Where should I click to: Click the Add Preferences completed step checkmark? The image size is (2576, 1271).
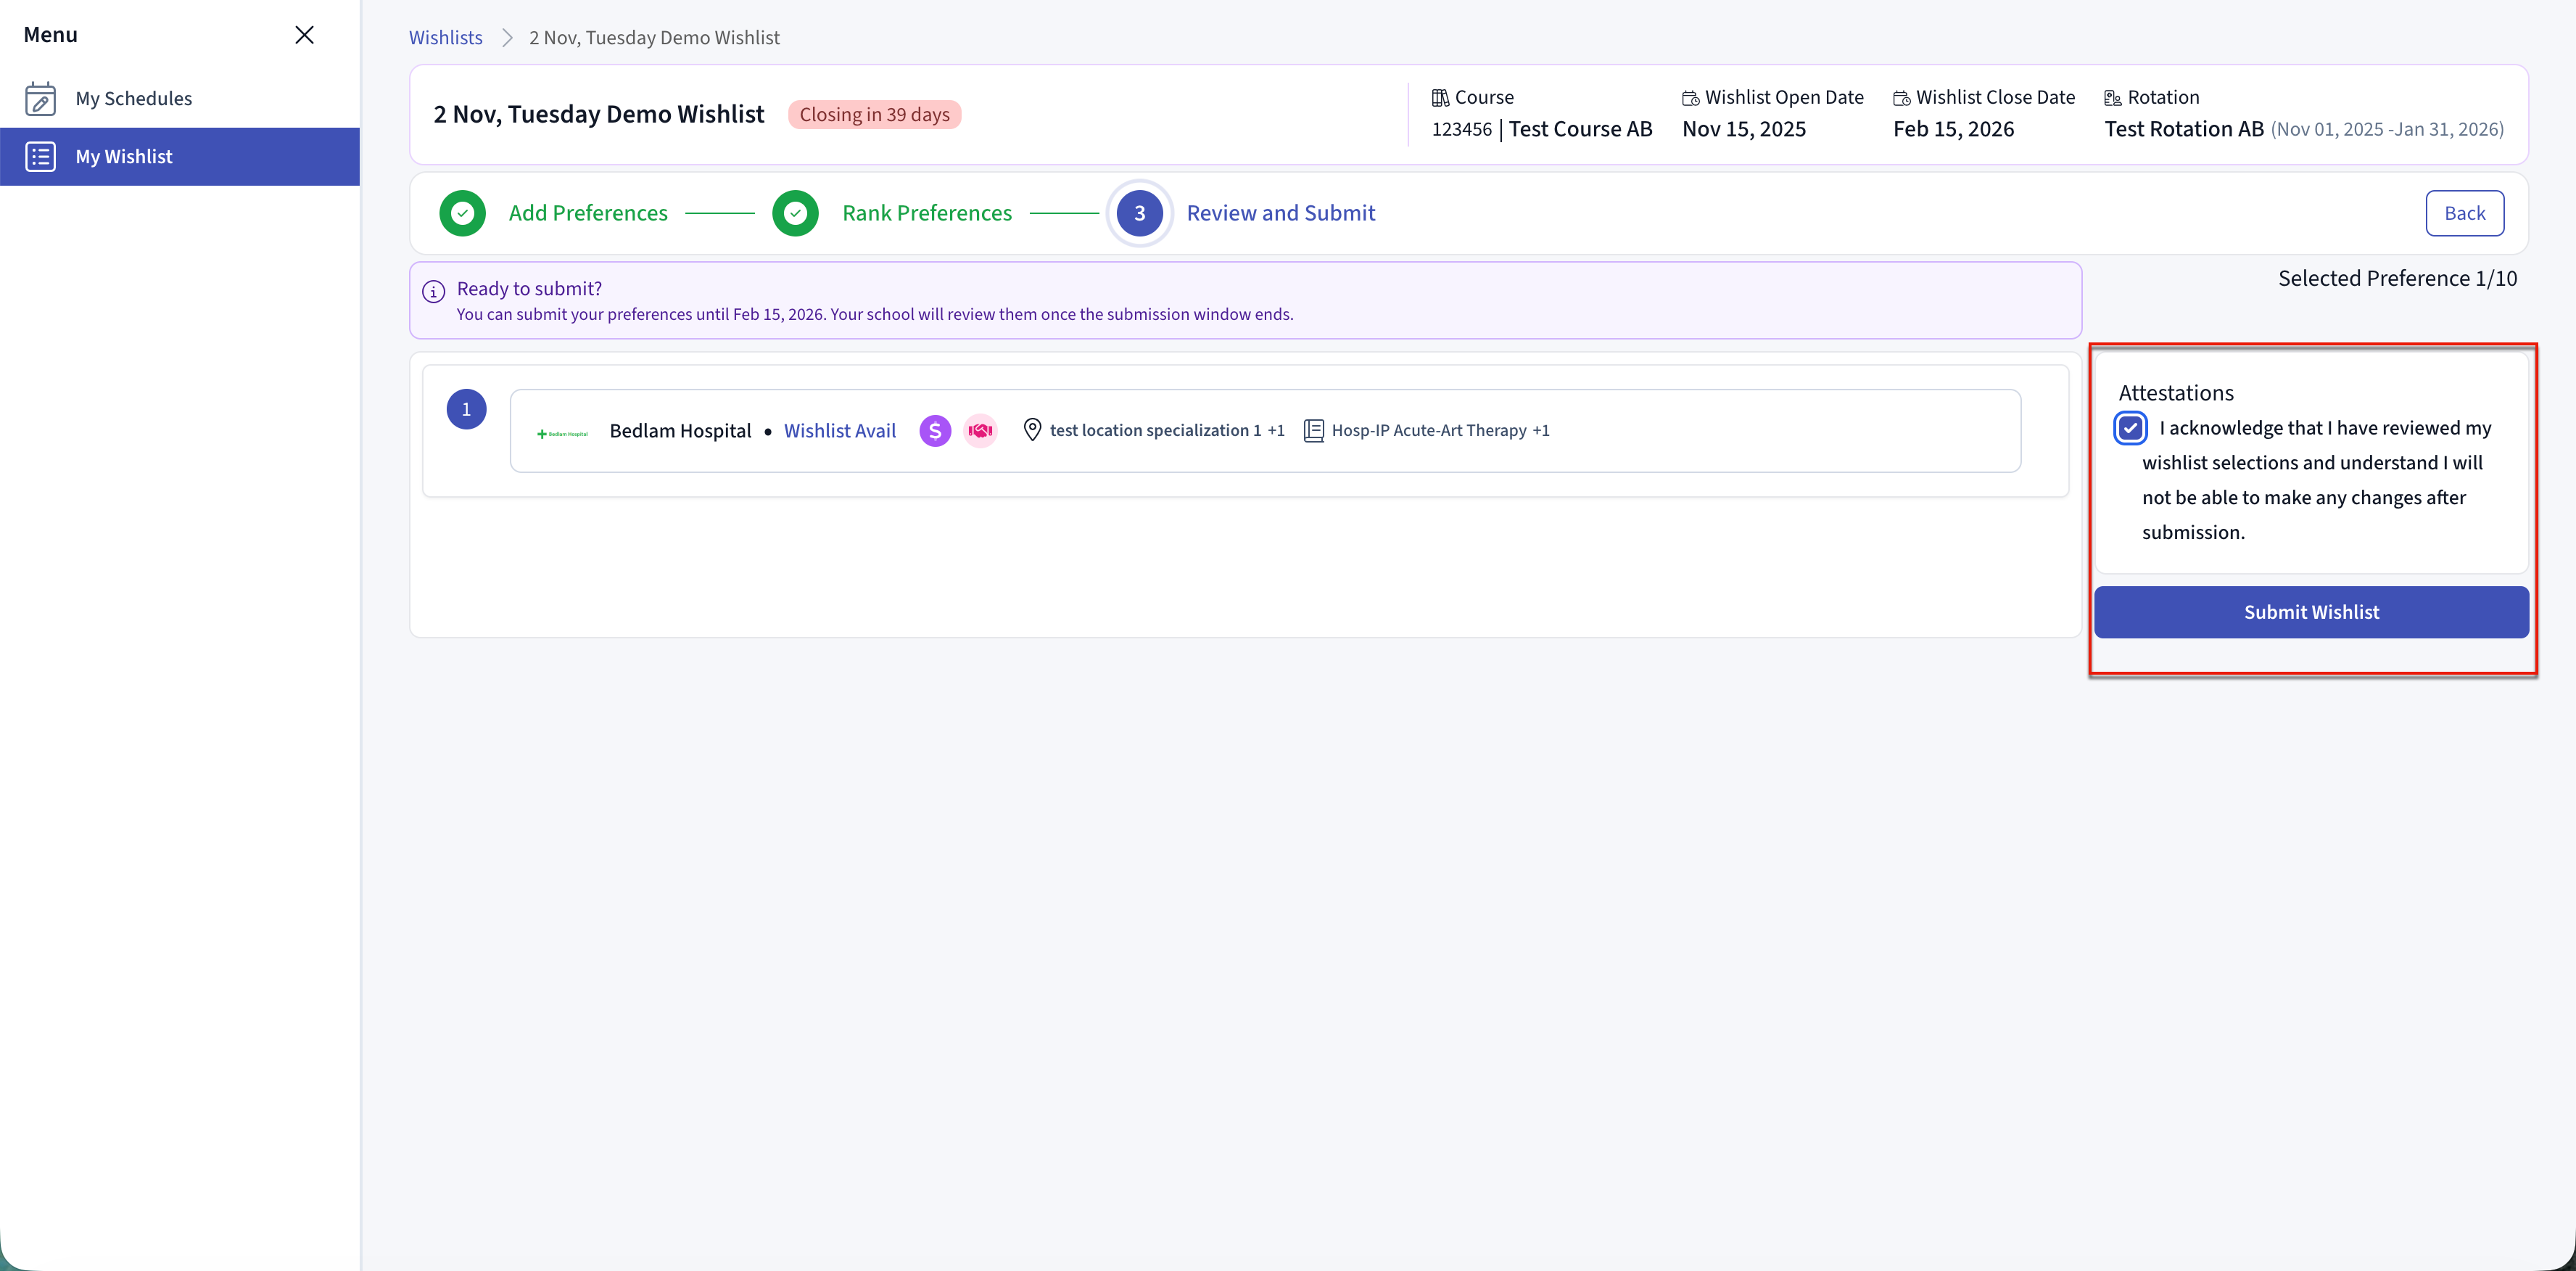pyautogui.click(x=462, y=213)
